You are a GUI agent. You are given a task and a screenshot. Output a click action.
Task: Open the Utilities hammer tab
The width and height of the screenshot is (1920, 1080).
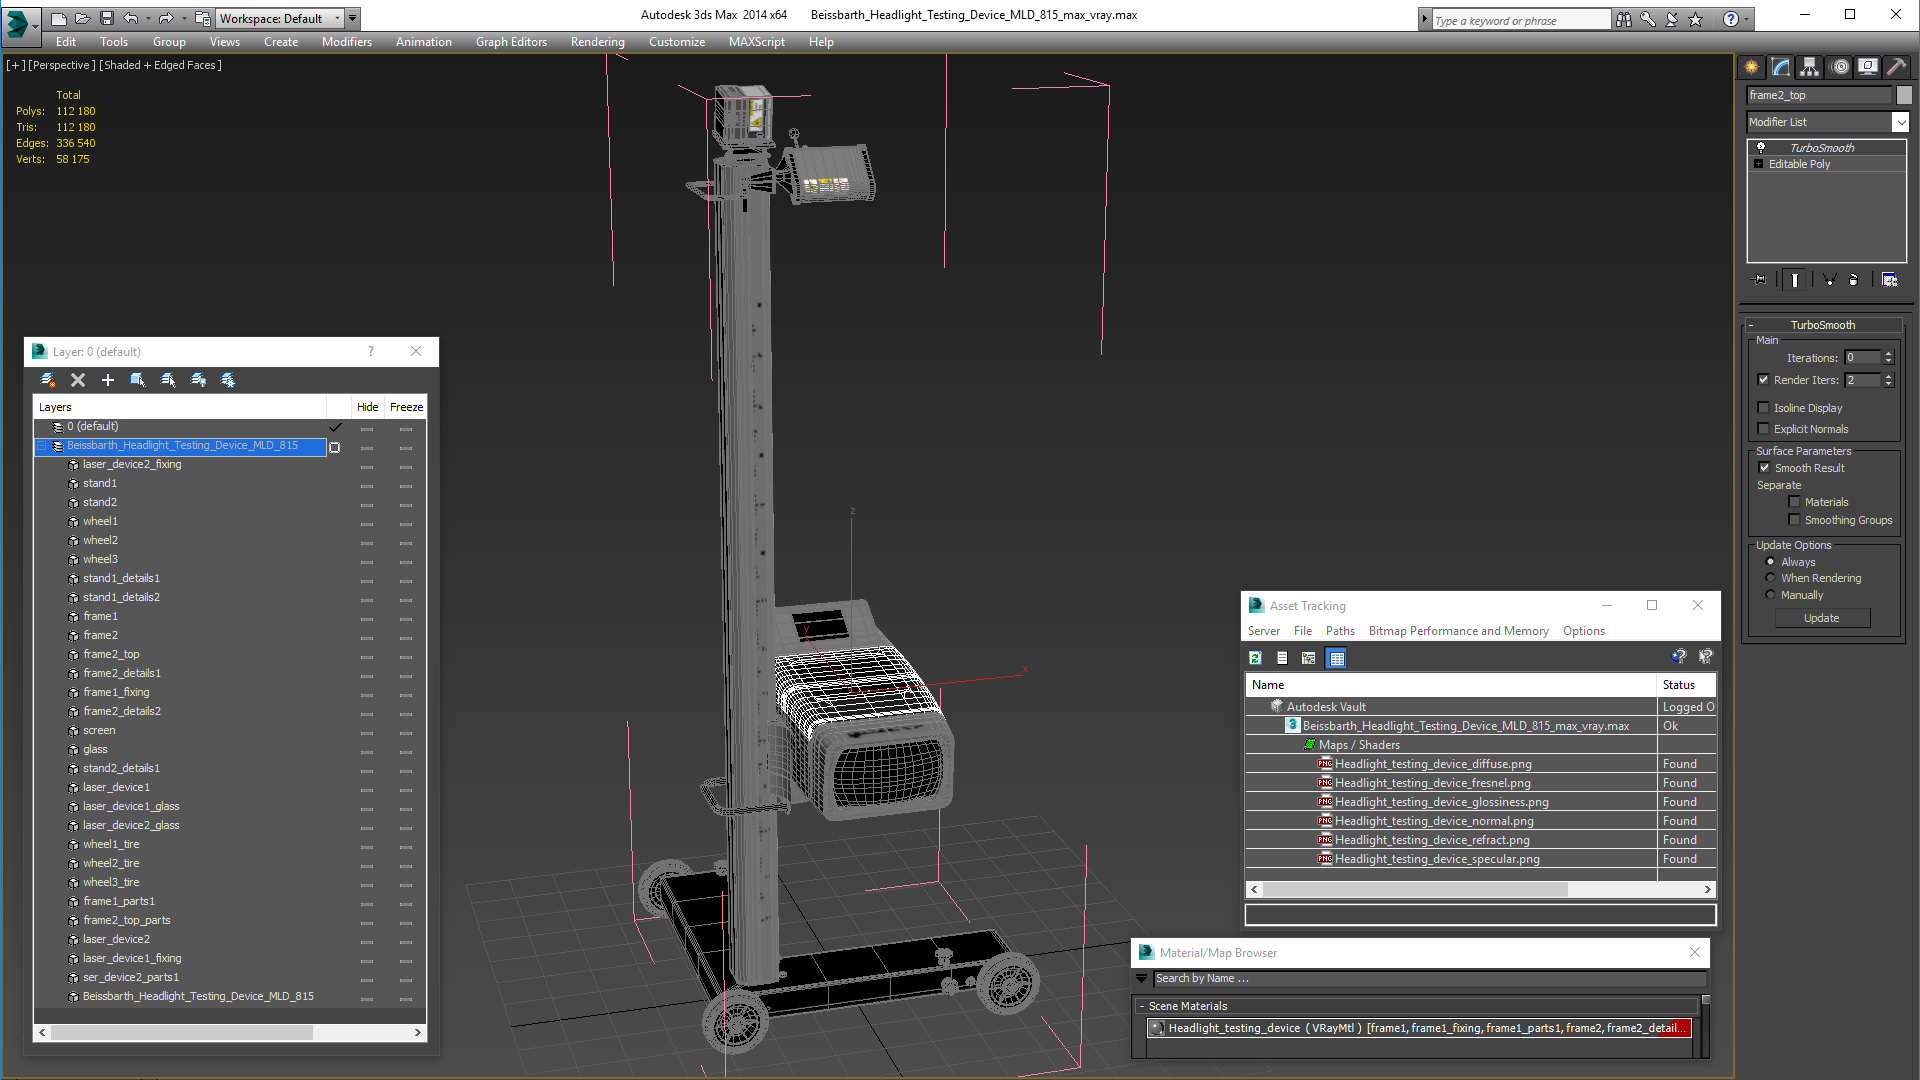coord(1897,67)
